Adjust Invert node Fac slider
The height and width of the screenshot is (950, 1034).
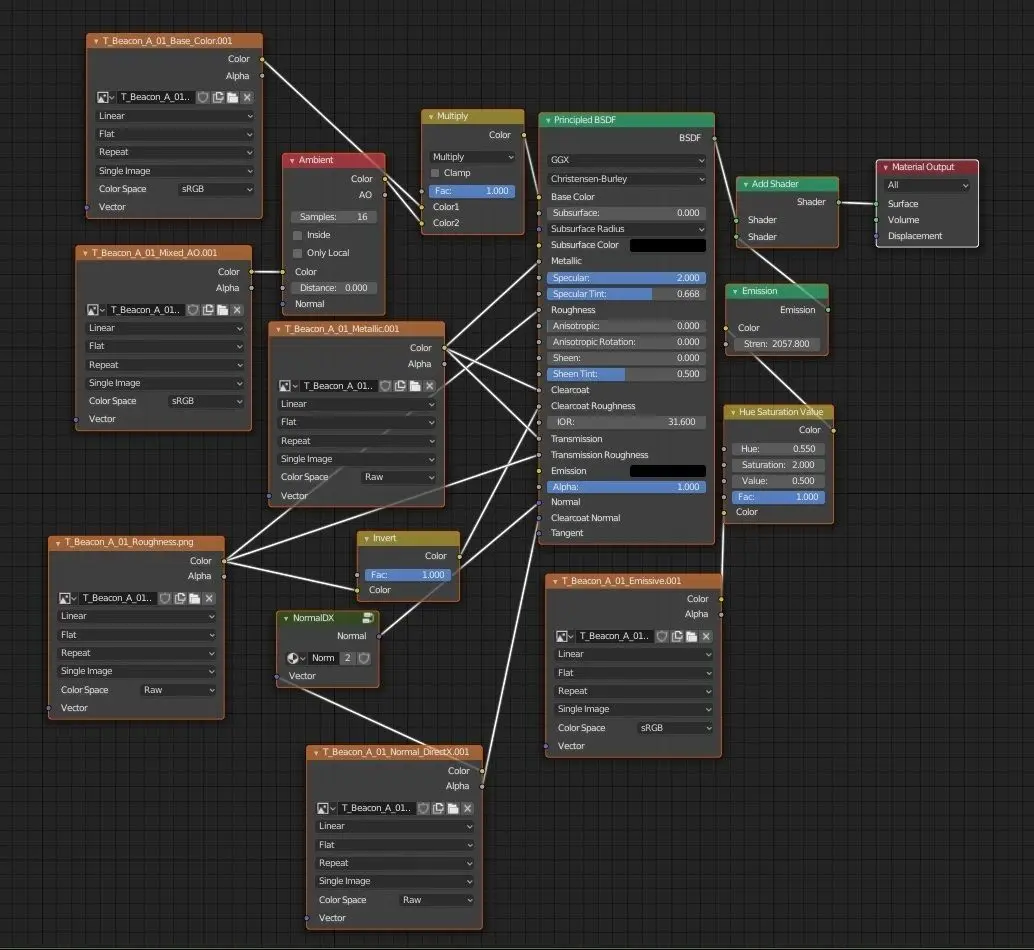408,575
